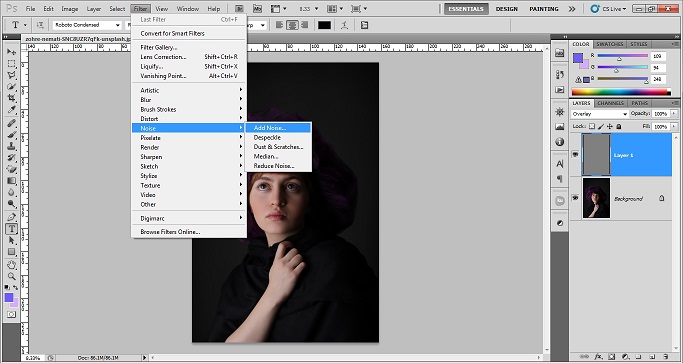The width and height of the screenshot is (683, 363).
Task: Hide the Background layer eye icon
Action: click(x=575, y=198)
